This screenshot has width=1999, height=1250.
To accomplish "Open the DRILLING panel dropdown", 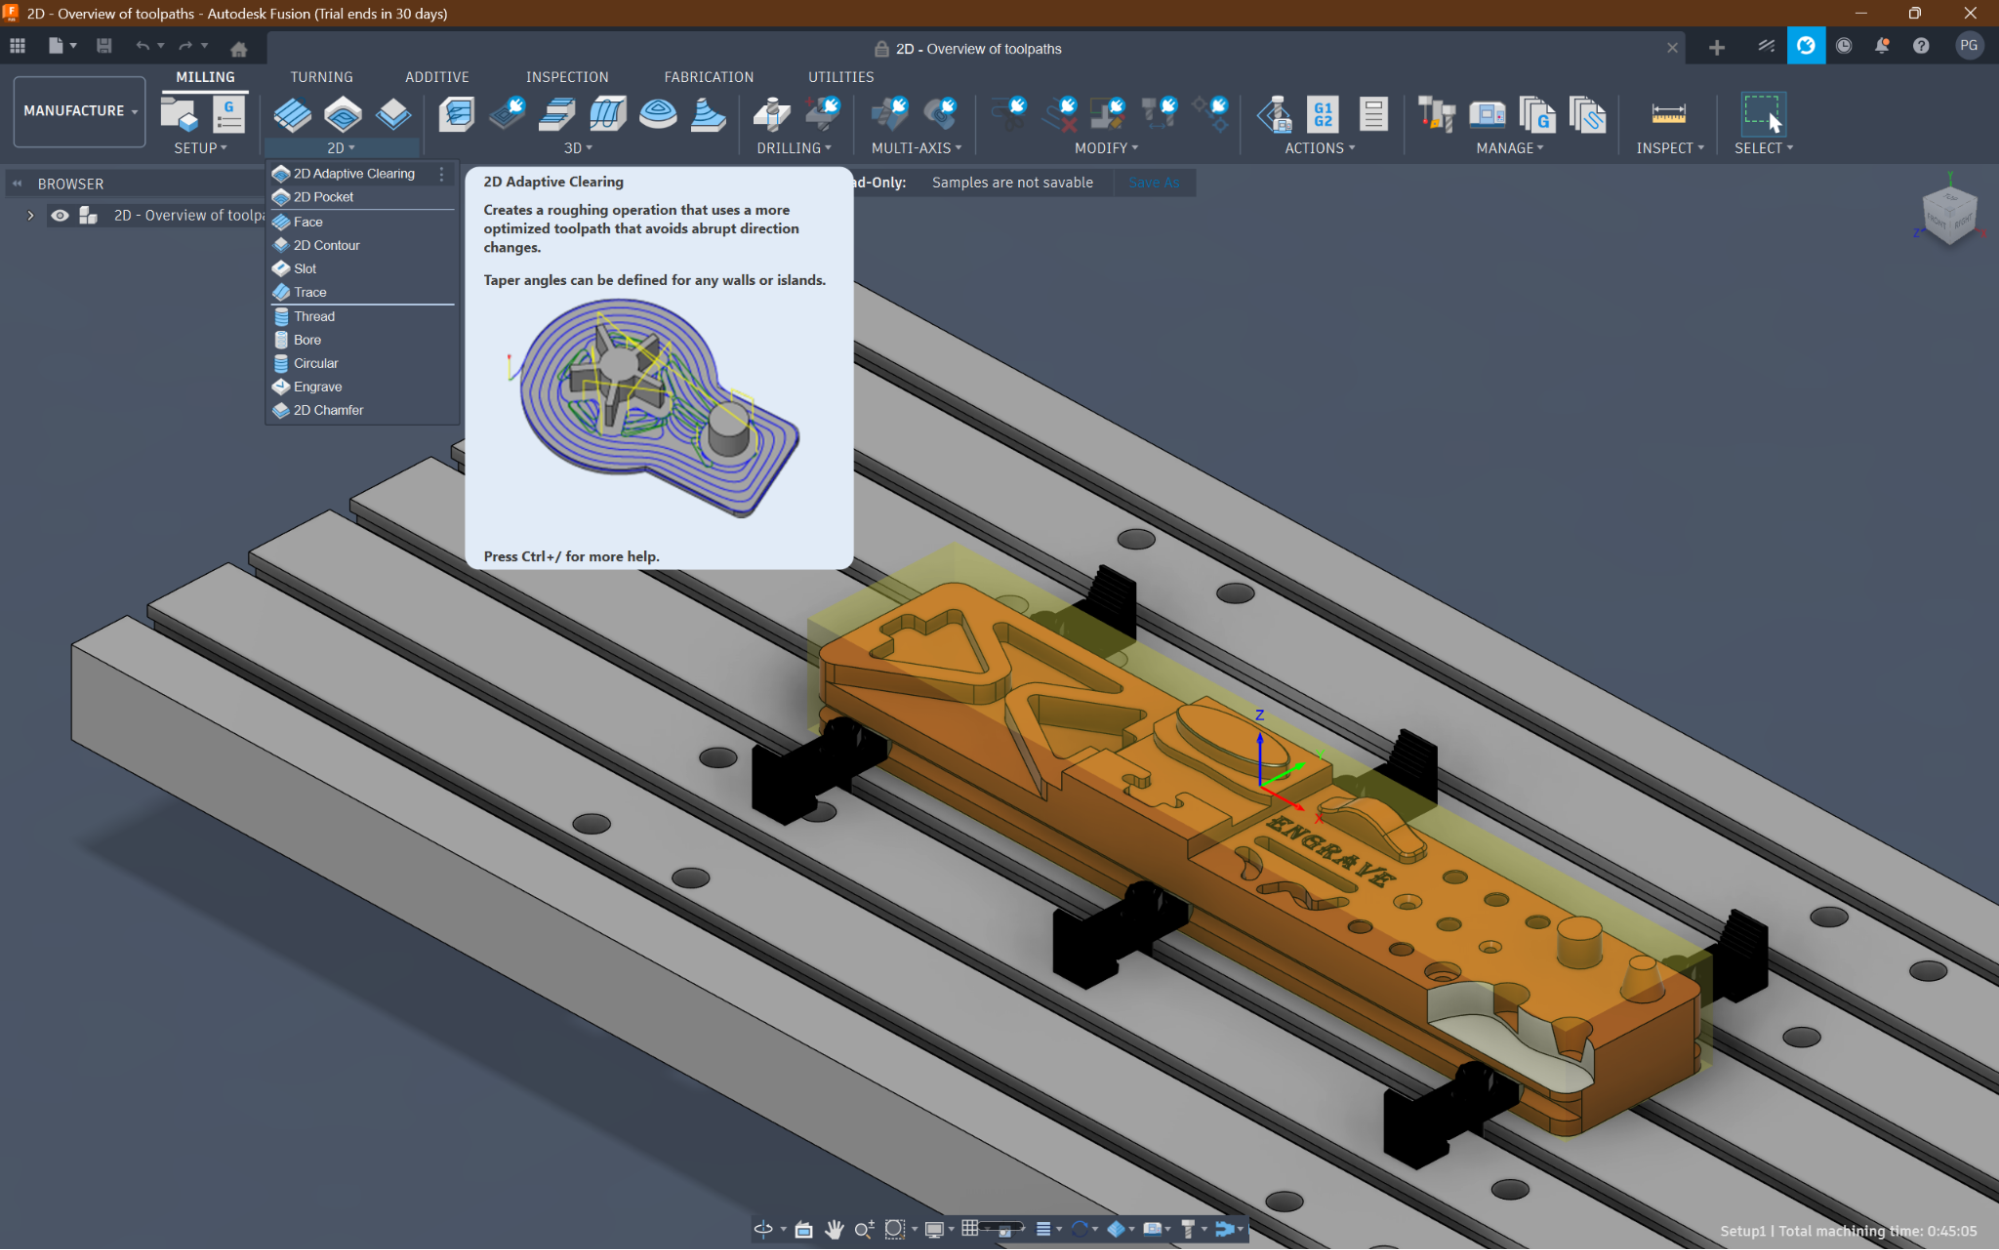I will point(794,148).
